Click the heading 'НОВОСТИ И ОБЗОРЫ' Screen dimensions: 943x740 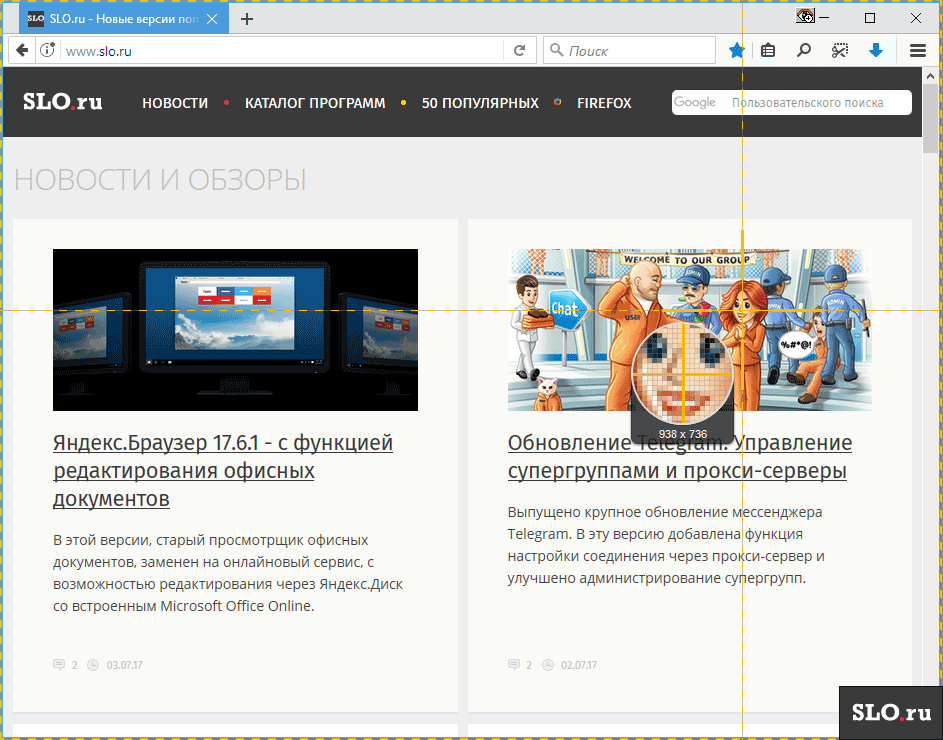pyautogui.click(x=160, y=179)
